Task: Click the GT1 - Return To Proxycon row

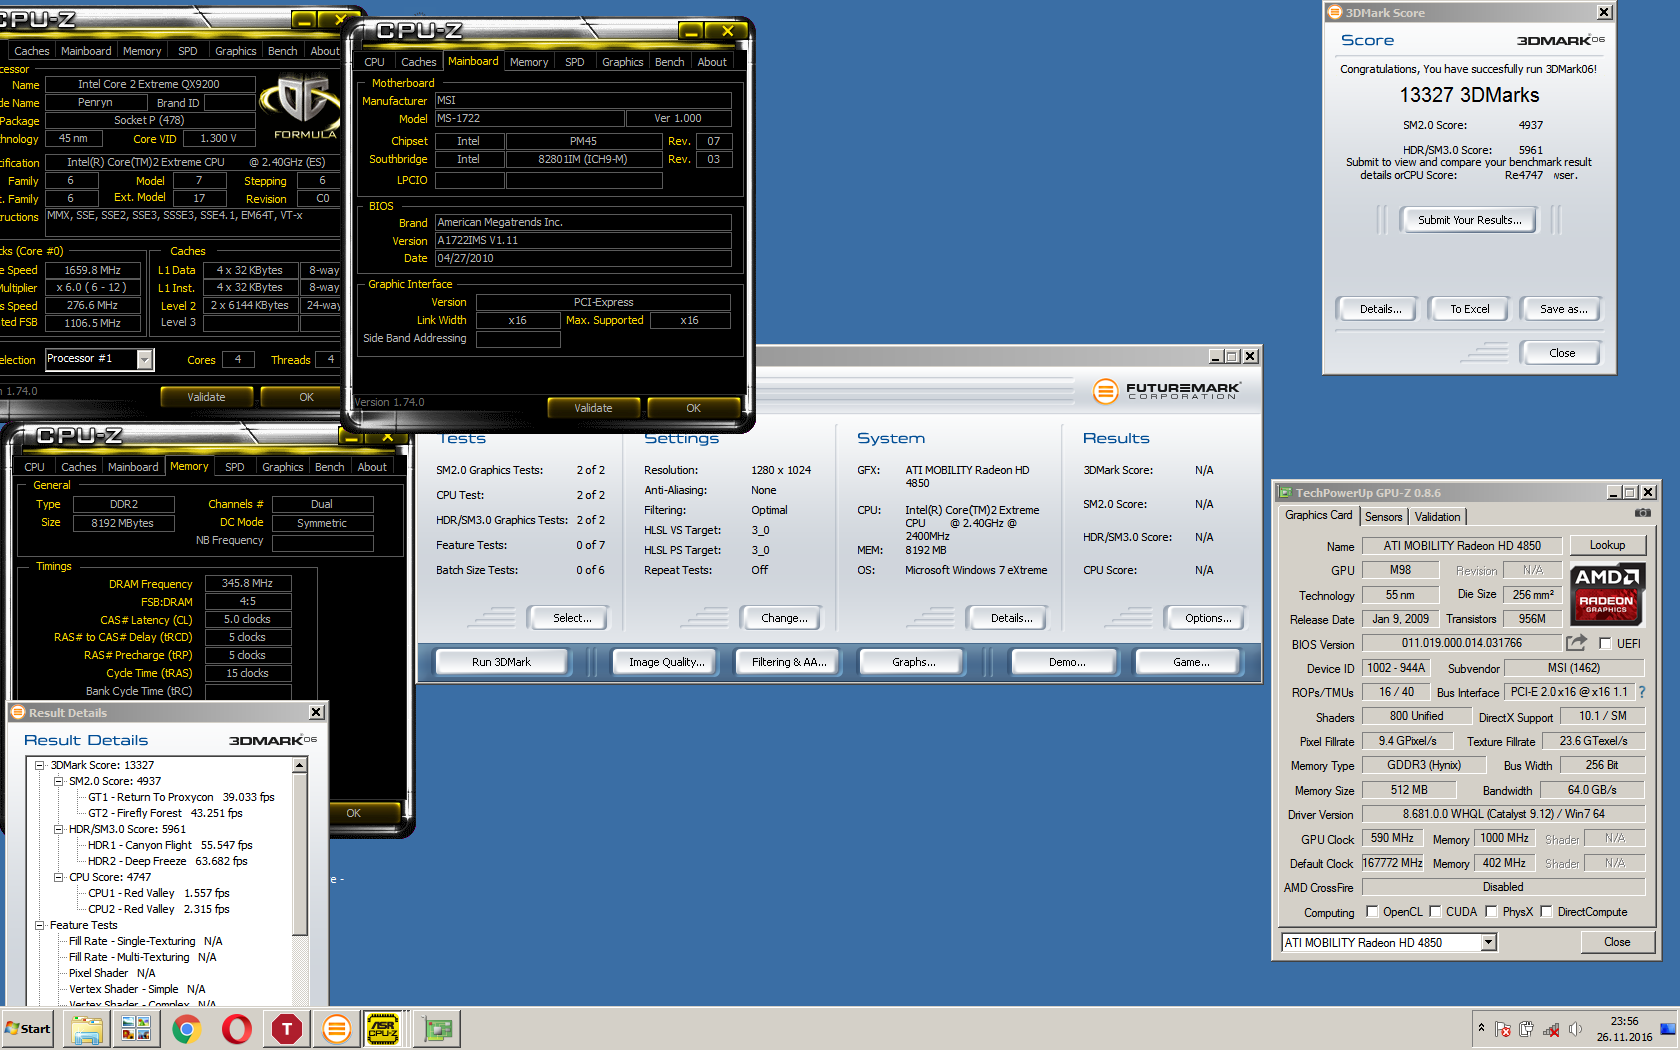Action: (181, 797)
